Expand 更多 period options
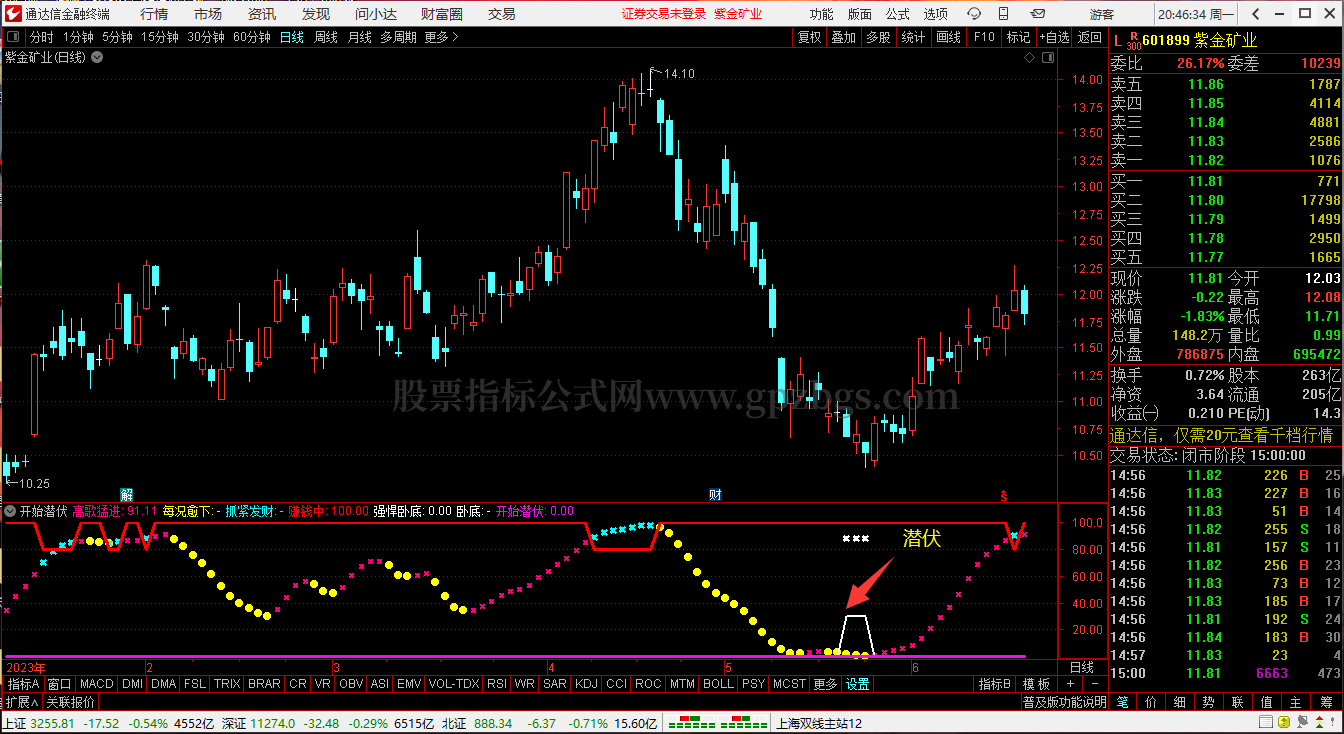This screenshot has height=734, width=1344. 441,37
